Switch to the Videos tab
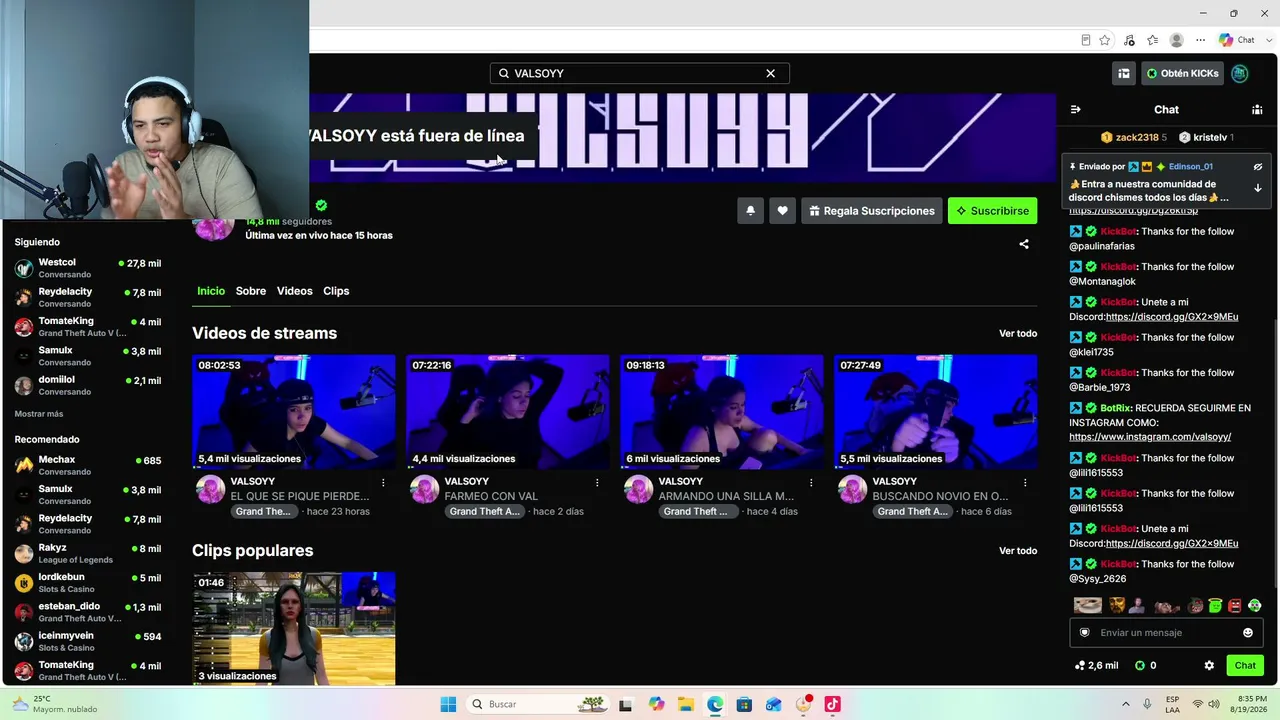The image size is (1280, 720). 295,291
